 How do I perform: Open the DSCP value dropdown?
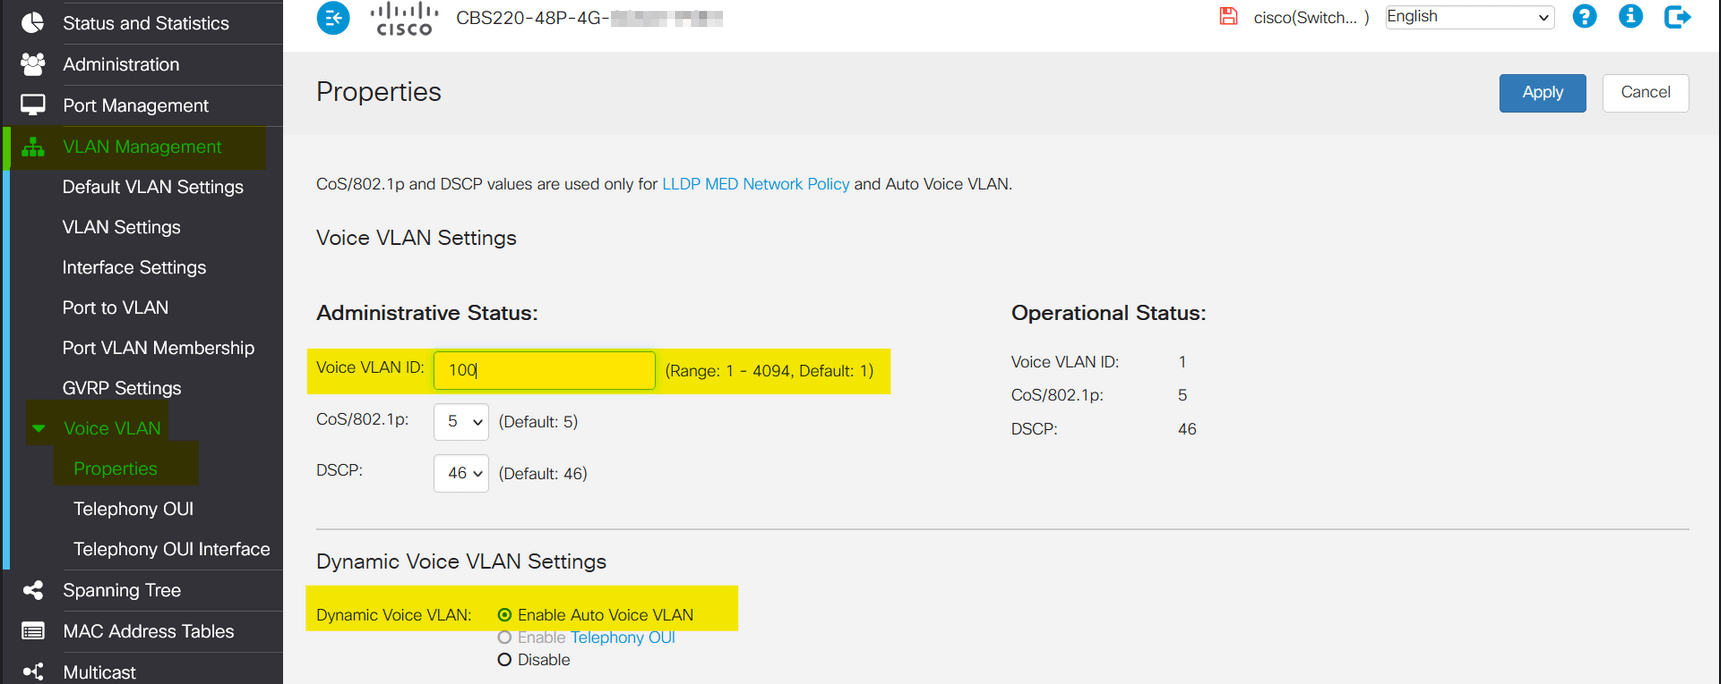pyautogui.click(x=461, y=474)
